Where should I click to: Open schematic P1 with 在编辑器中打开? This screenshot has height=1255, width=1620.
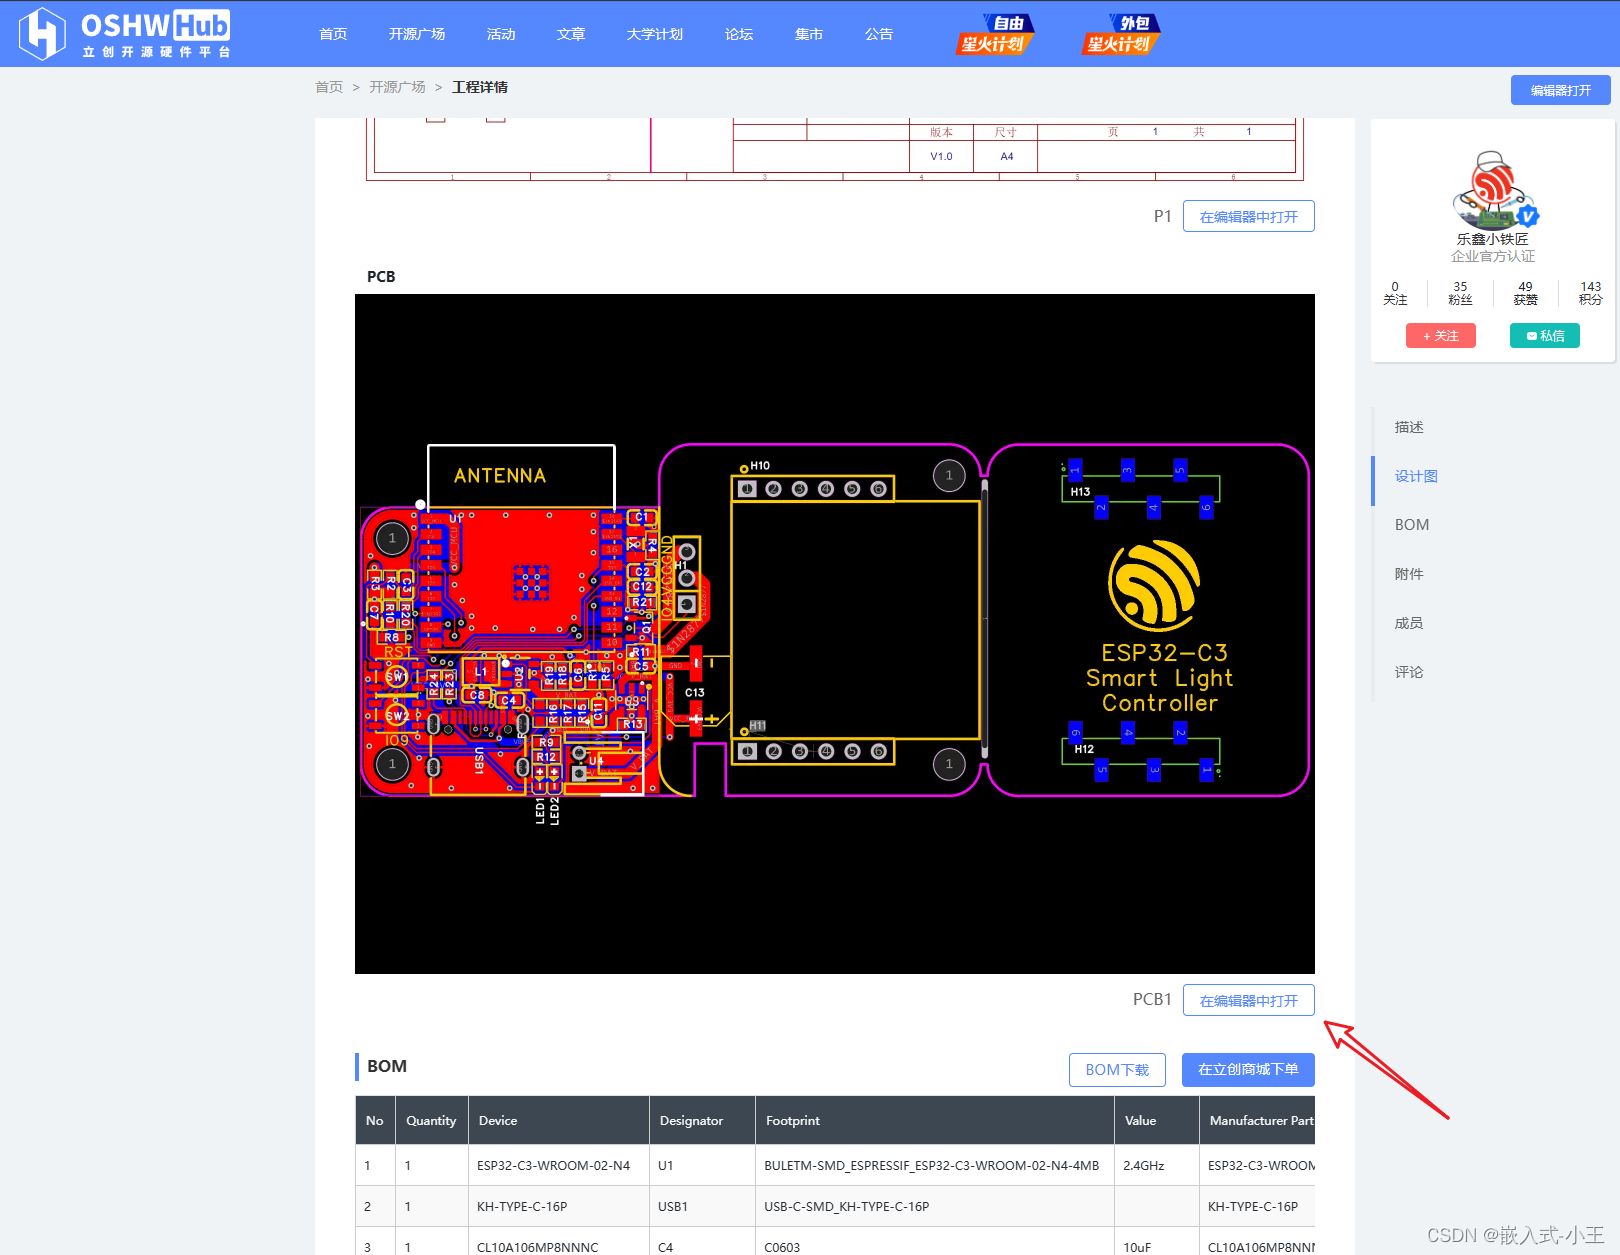(1249, 216)
